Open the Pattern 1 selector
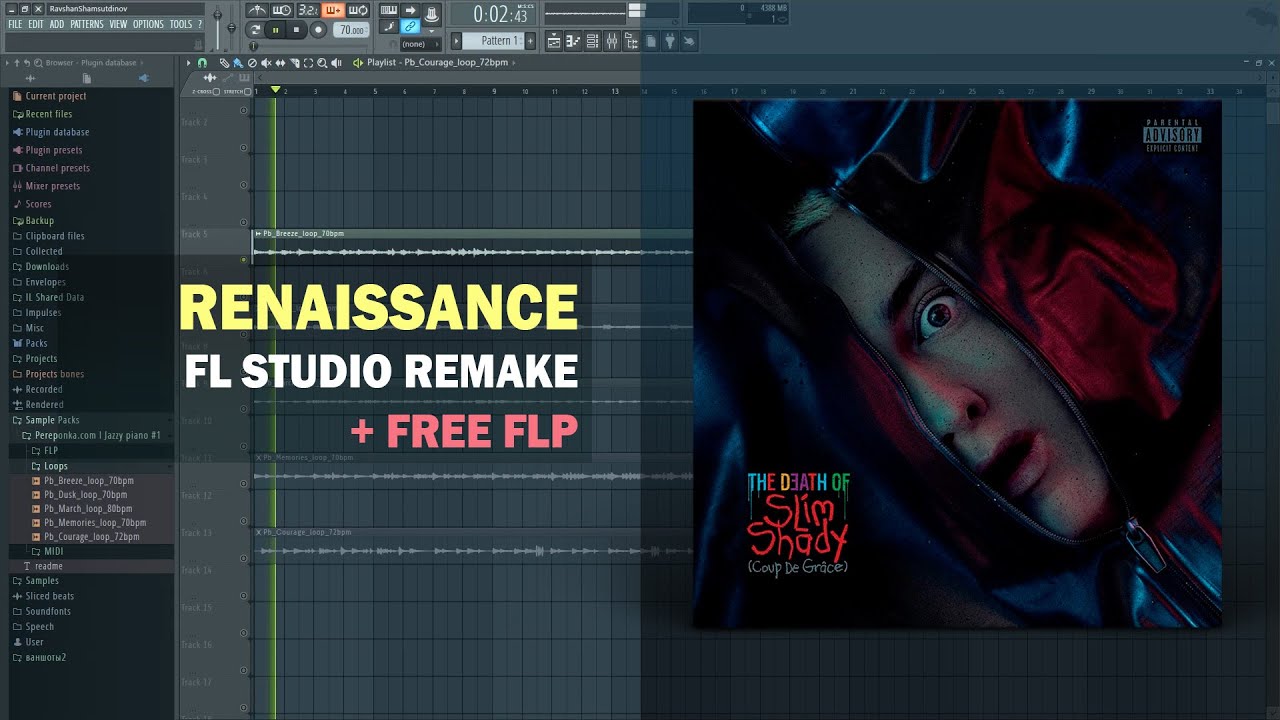The height and width of the screenshot is (720, 1280). tap(493, 41)
